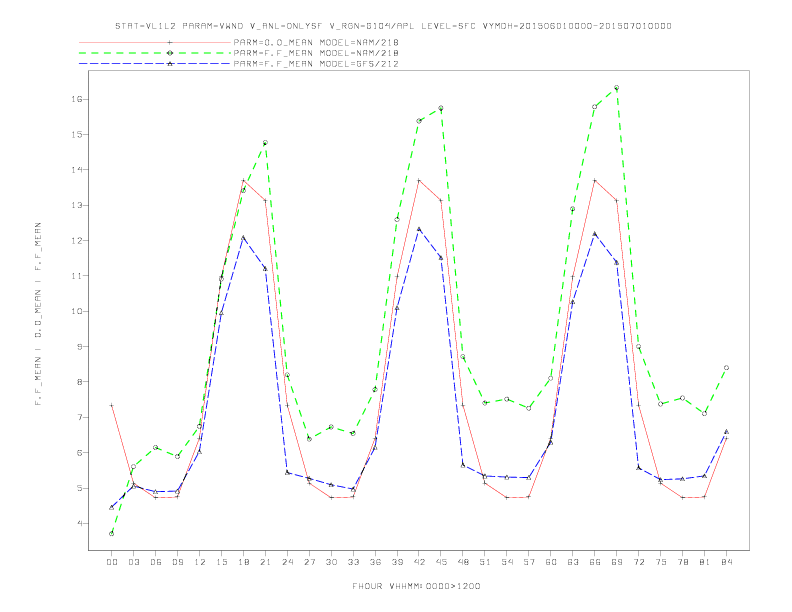Viewport: 792px width, 612px height.
Task: Click x-axis forecast hour label 57
Action: [x=529, y=562]
